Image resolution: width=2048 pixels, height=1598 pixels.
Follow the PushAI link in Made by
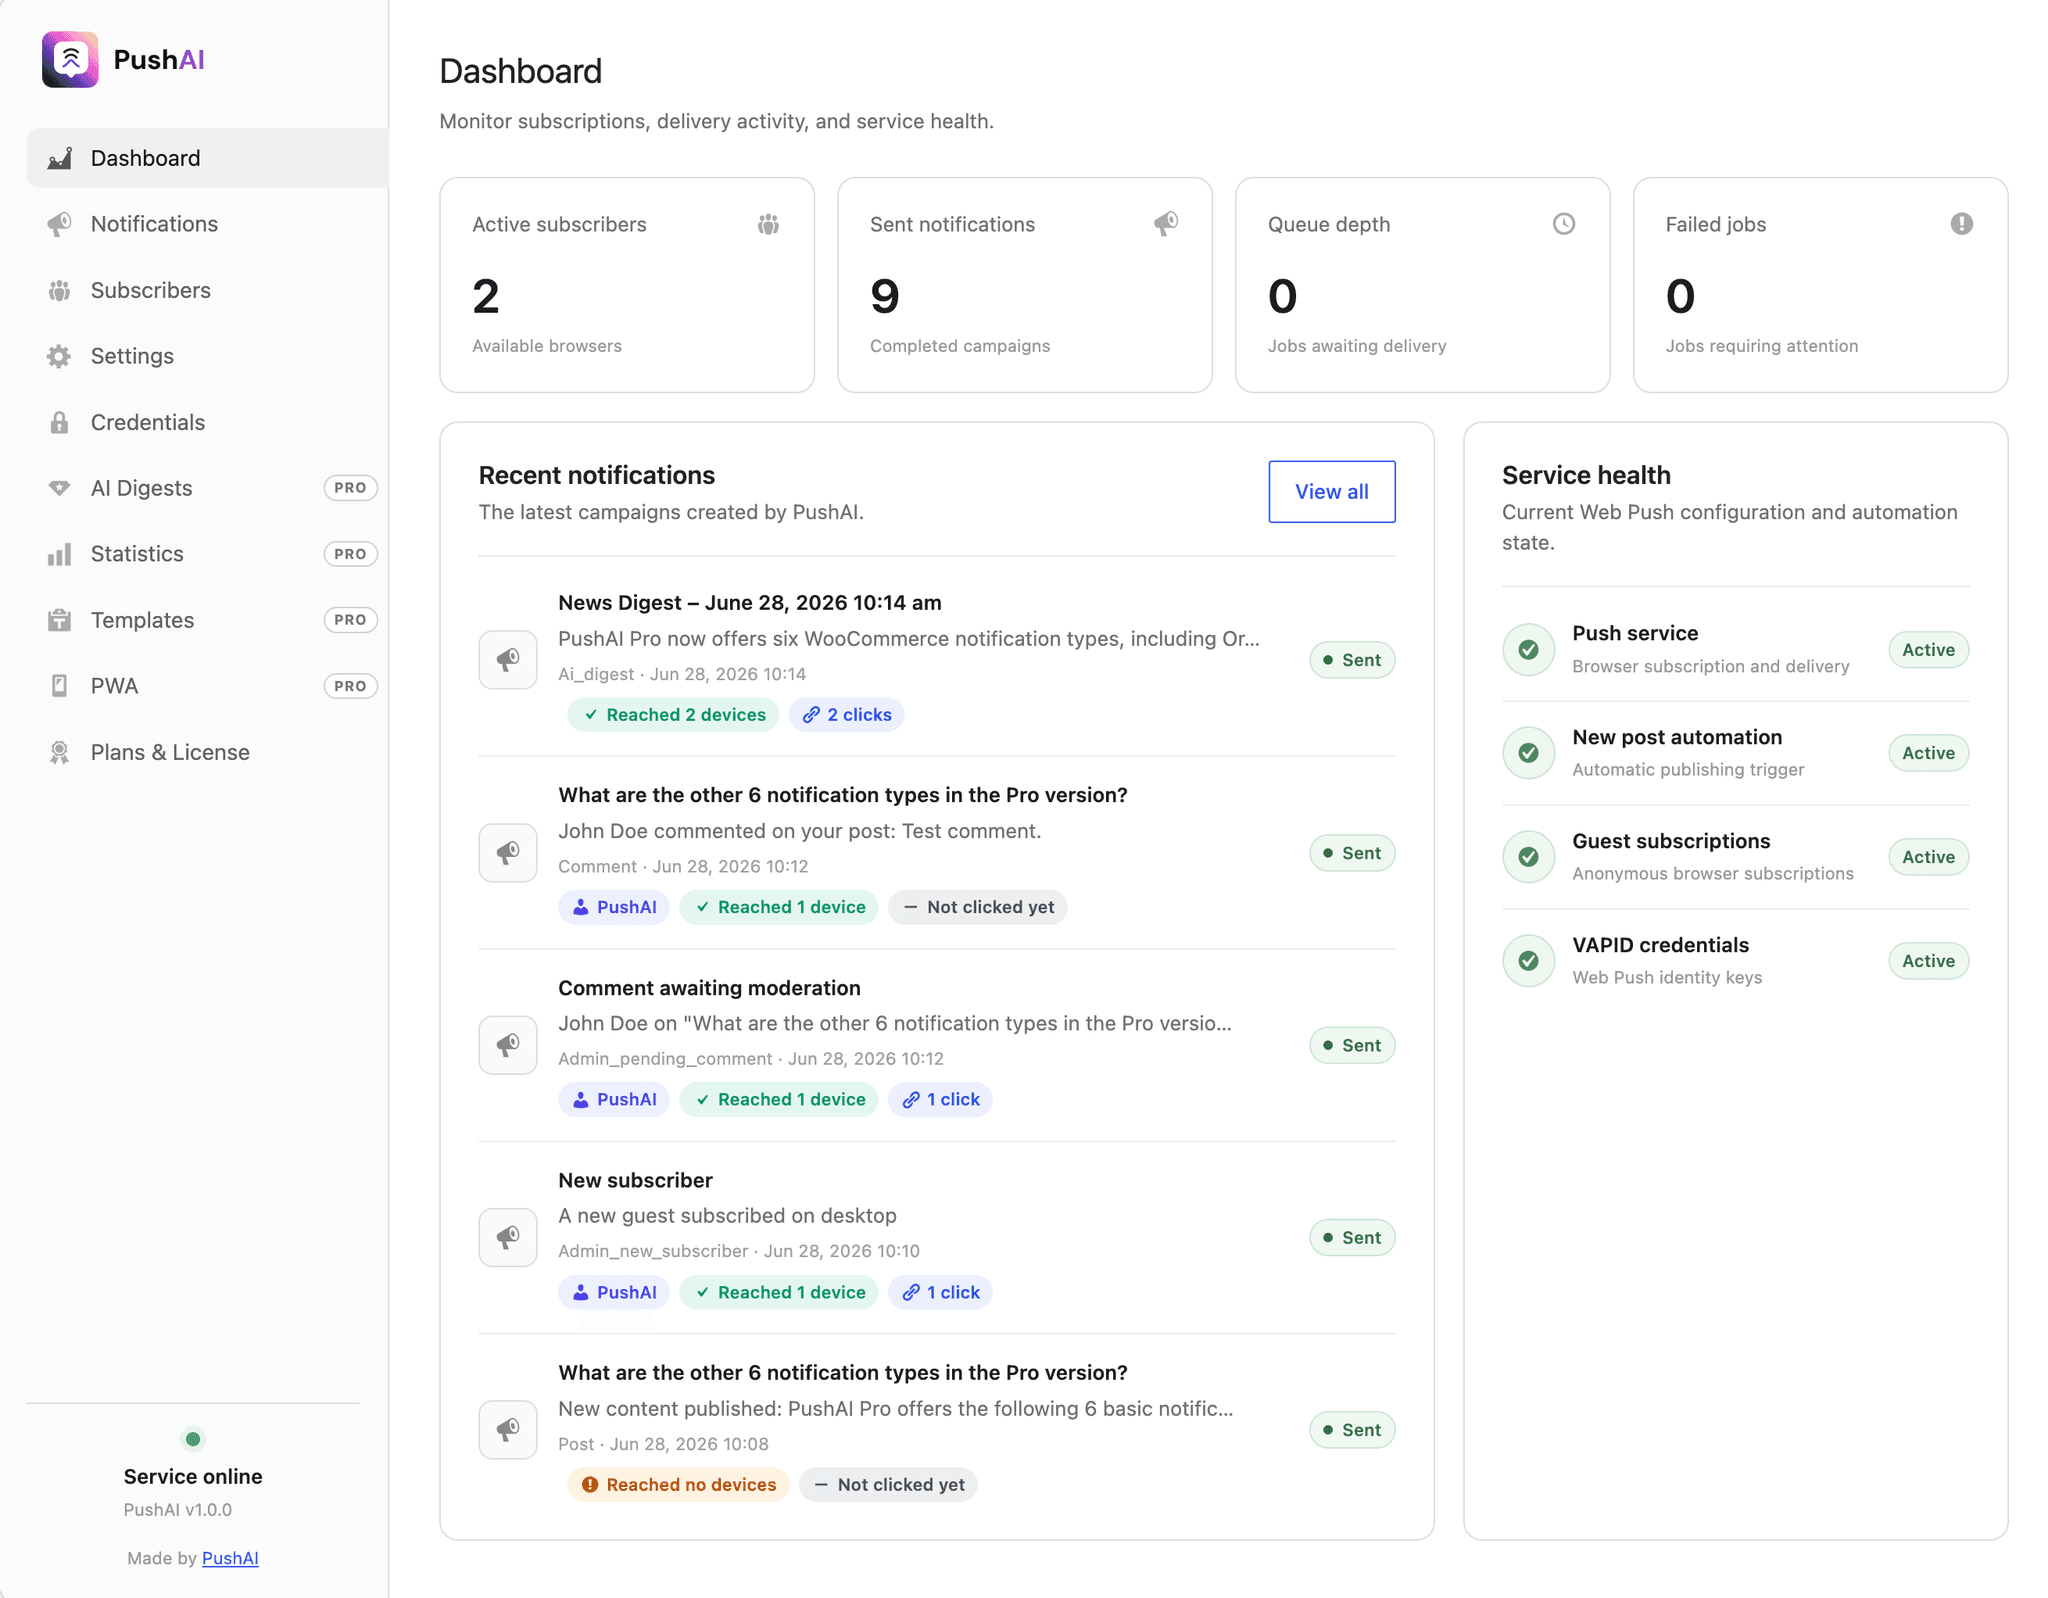point(230,1558)
